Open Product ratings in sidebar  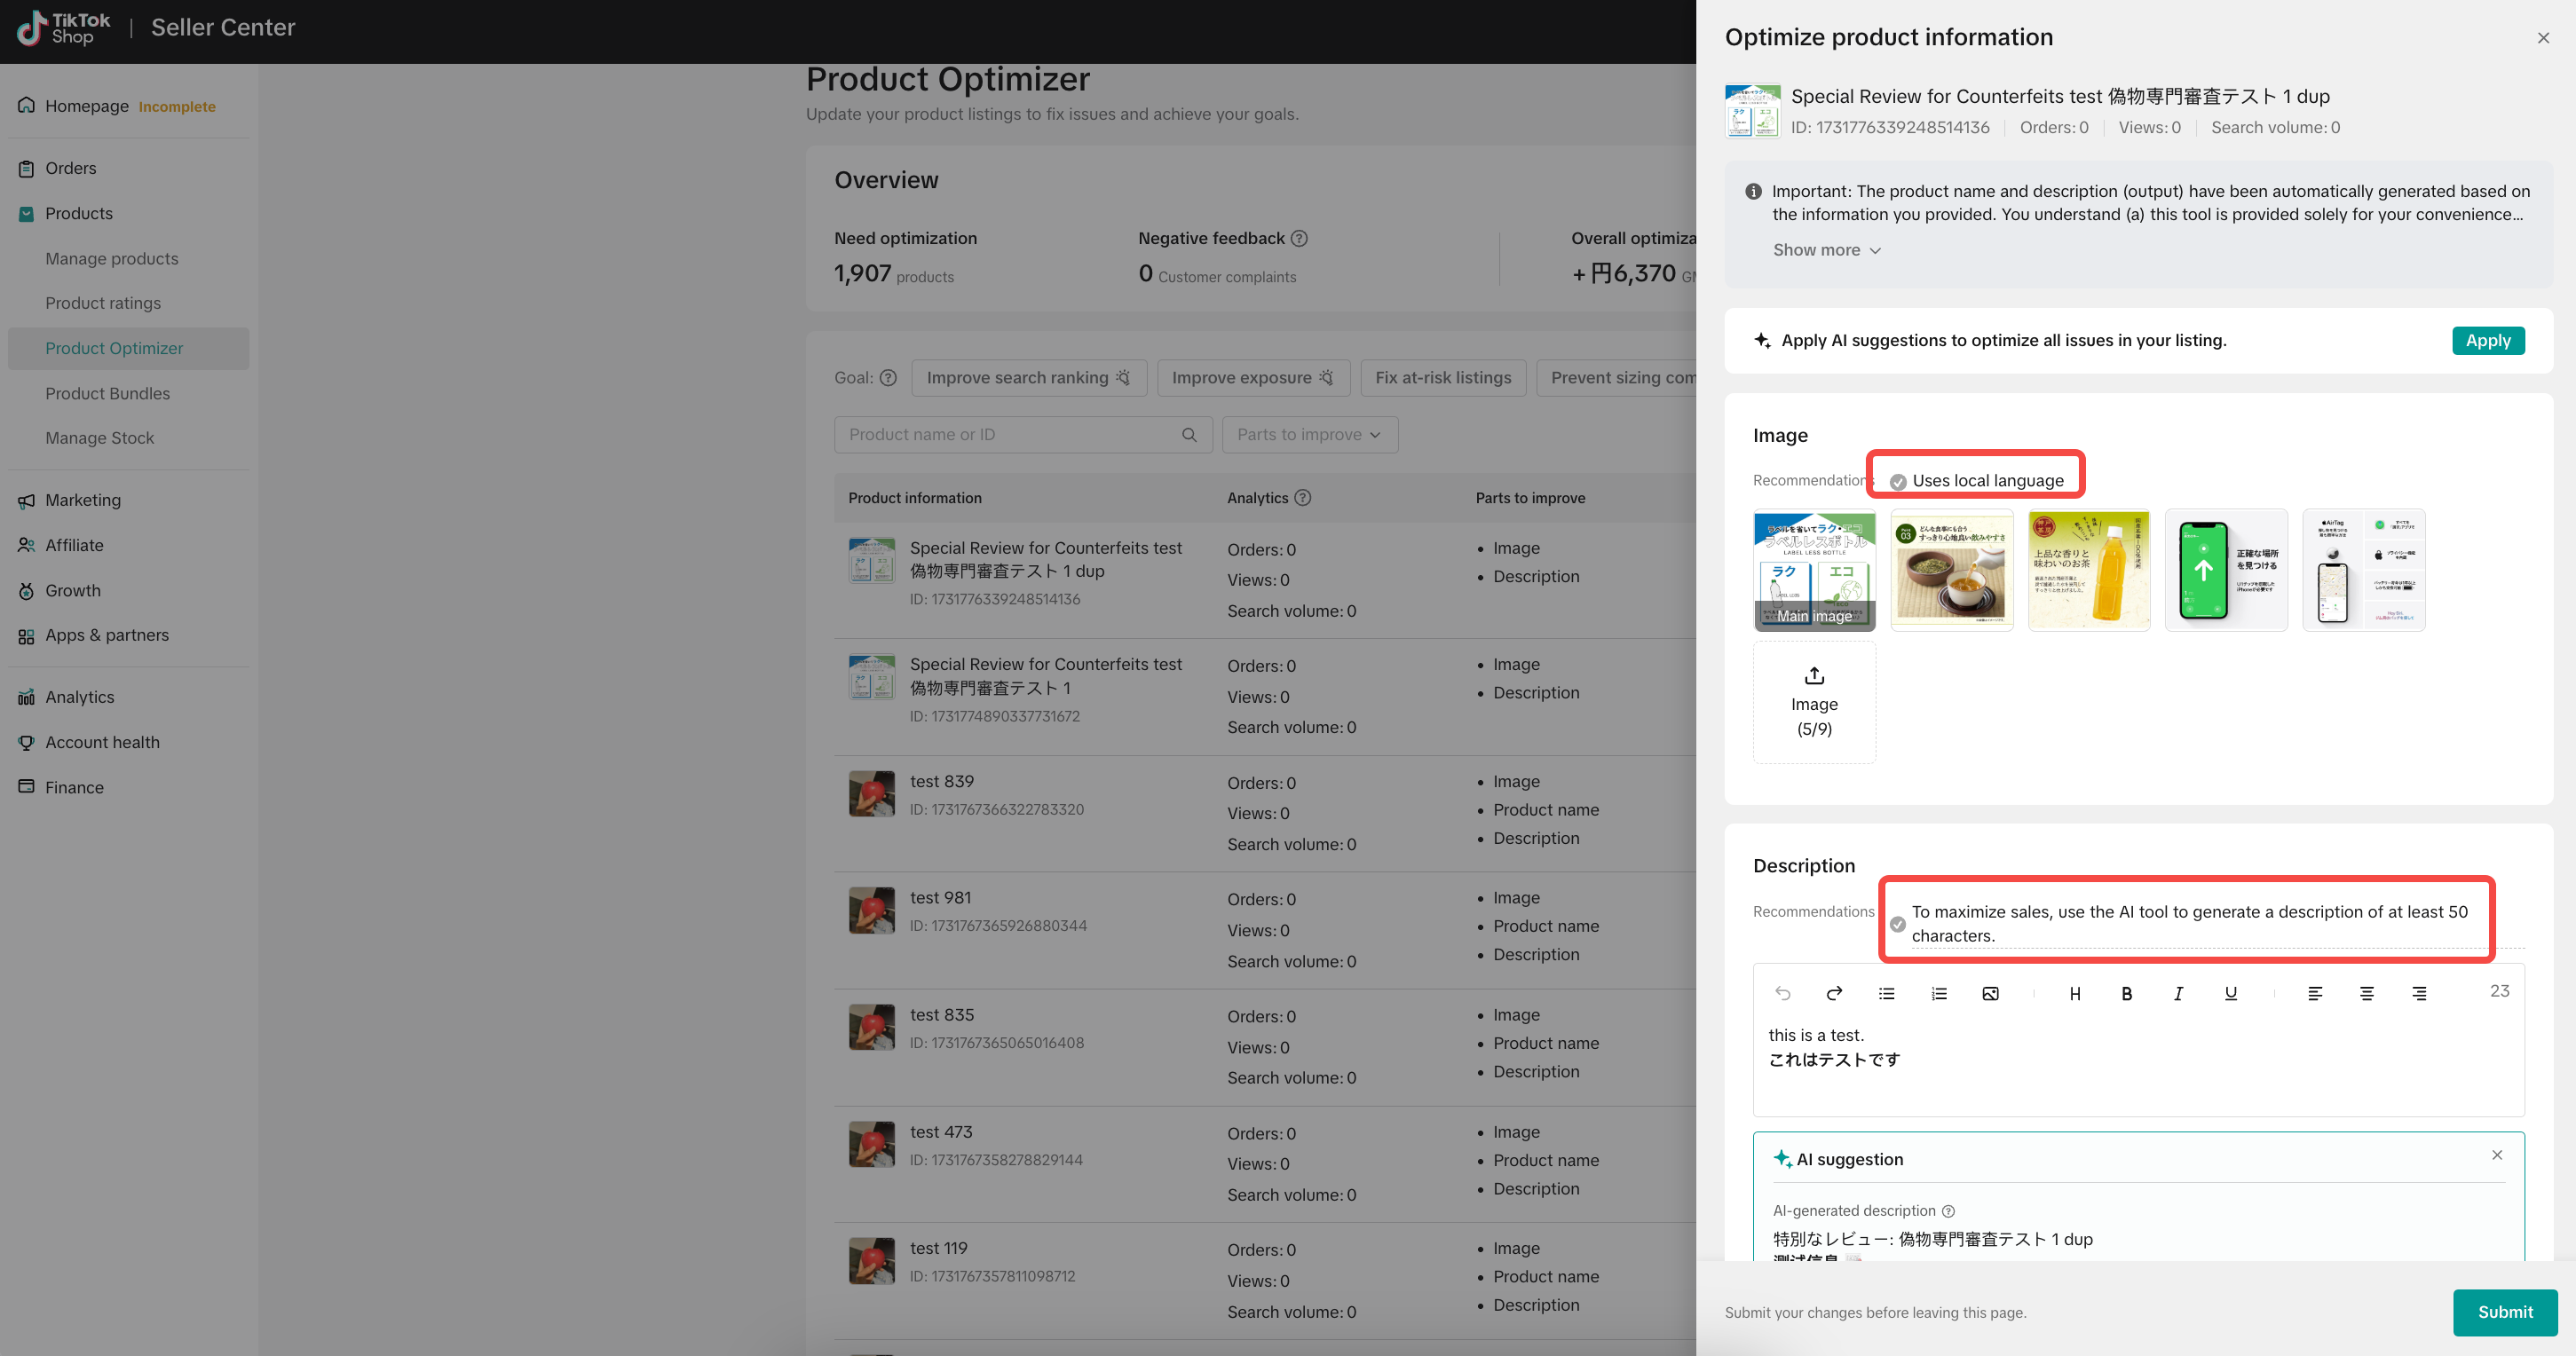click(103, 303)
